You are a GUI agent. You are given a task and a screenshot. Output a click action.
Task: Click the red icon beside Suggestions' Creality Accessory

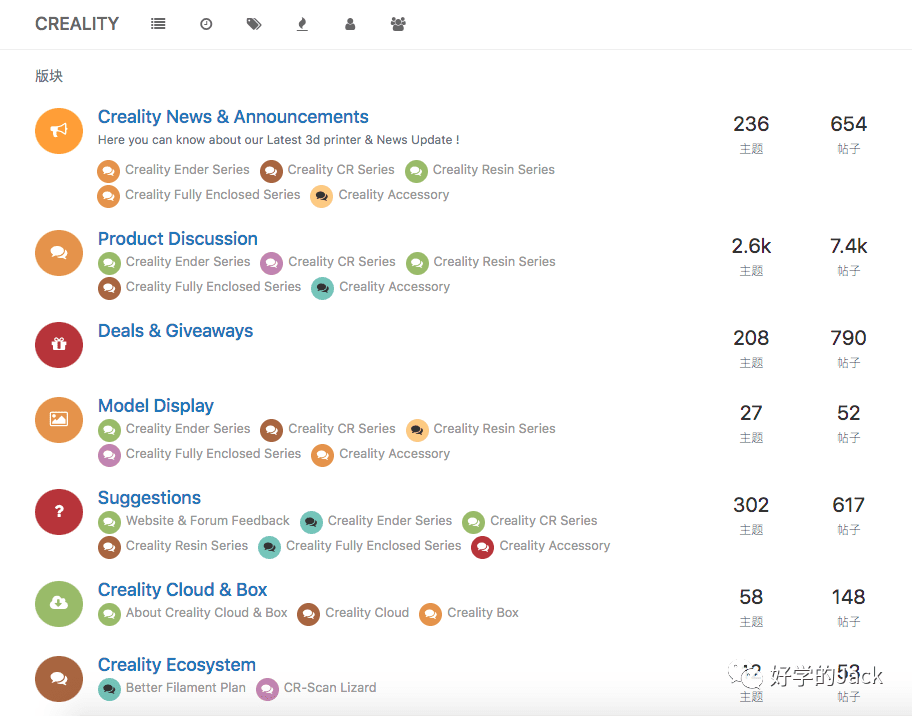tap(482, 548)
